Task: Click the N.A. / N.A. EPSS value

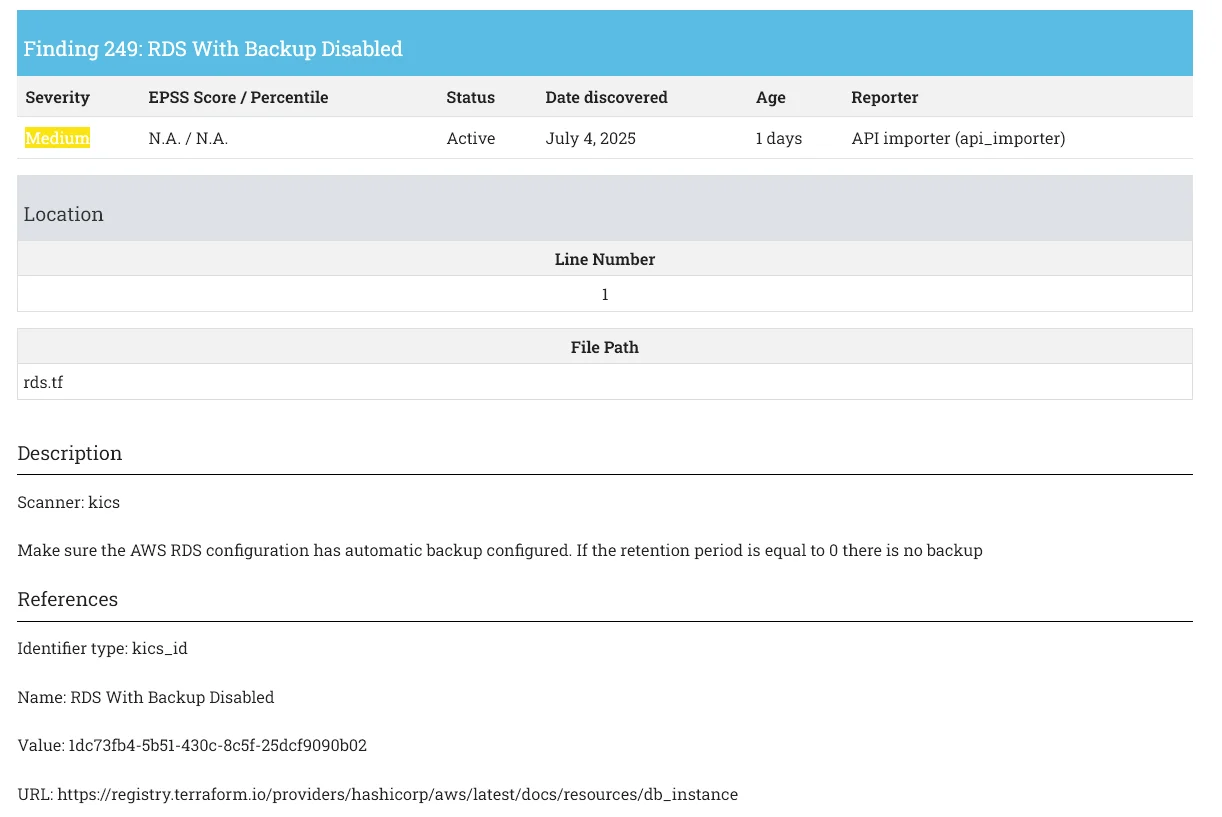Action: click(188, 138)
